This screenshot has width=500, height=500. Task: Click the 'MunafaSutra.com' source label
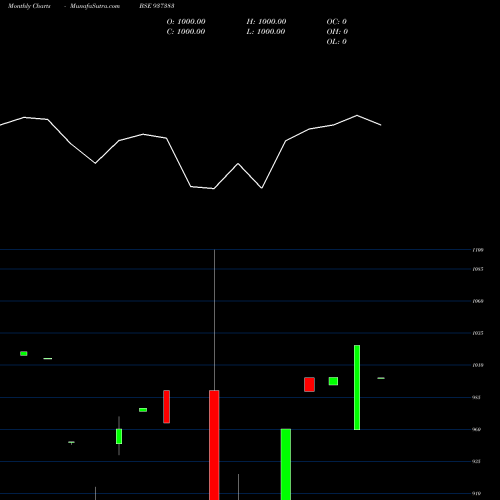(x=95, y=6)
